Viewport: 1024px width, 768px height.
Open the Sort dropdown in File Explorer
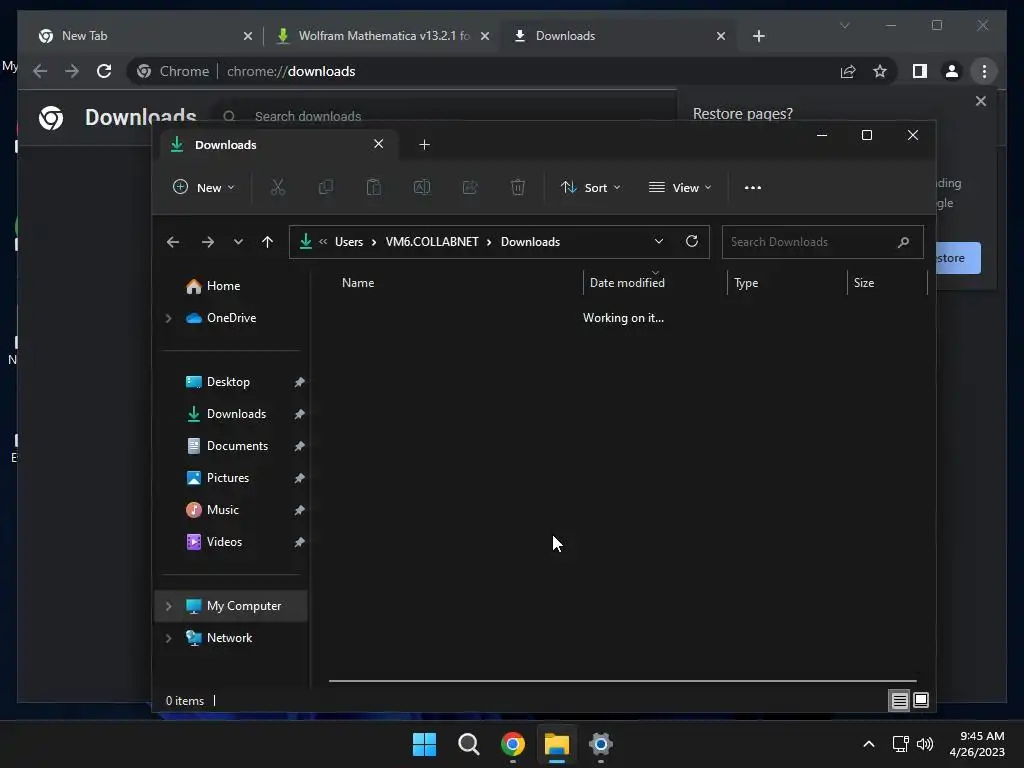(x=590, y=187)
